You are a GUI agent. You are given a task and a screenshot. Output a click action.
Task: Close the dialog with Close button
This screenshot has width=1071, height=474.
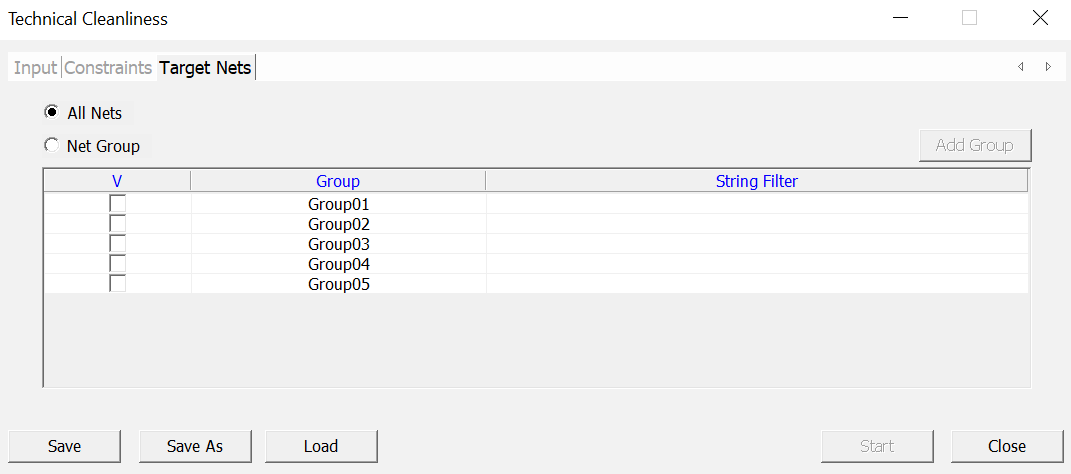coord(1006,446)
